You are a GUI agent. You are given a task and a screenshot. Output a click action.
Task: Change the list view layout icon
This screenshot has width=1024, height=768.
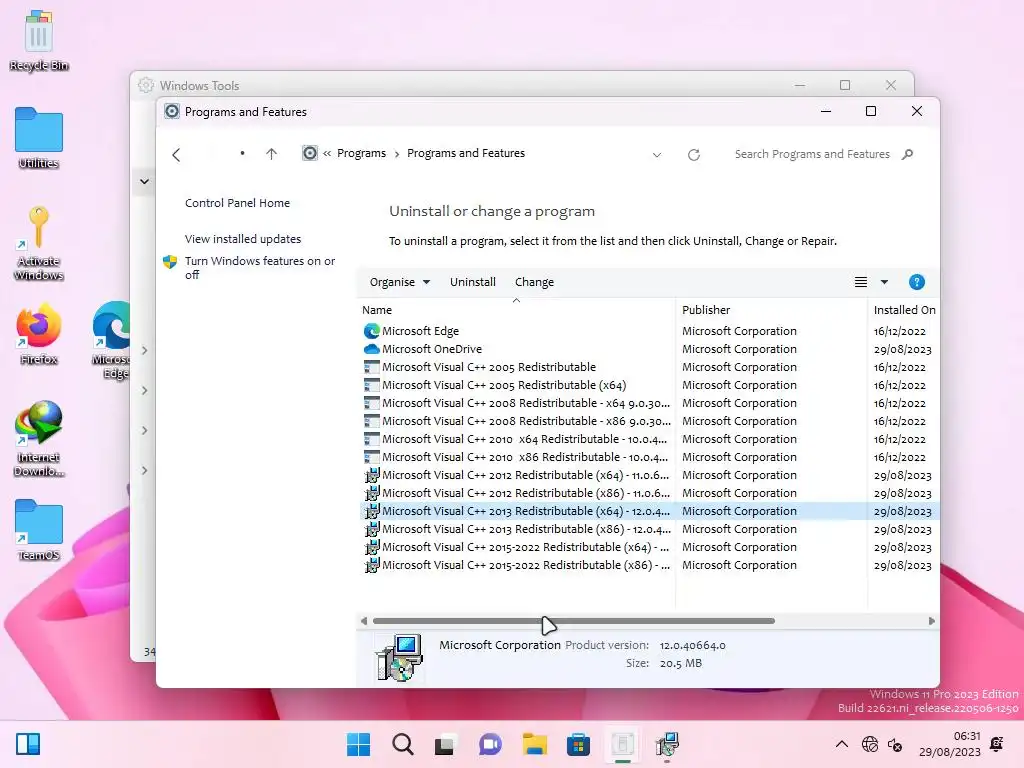click(x=861, y=282)
